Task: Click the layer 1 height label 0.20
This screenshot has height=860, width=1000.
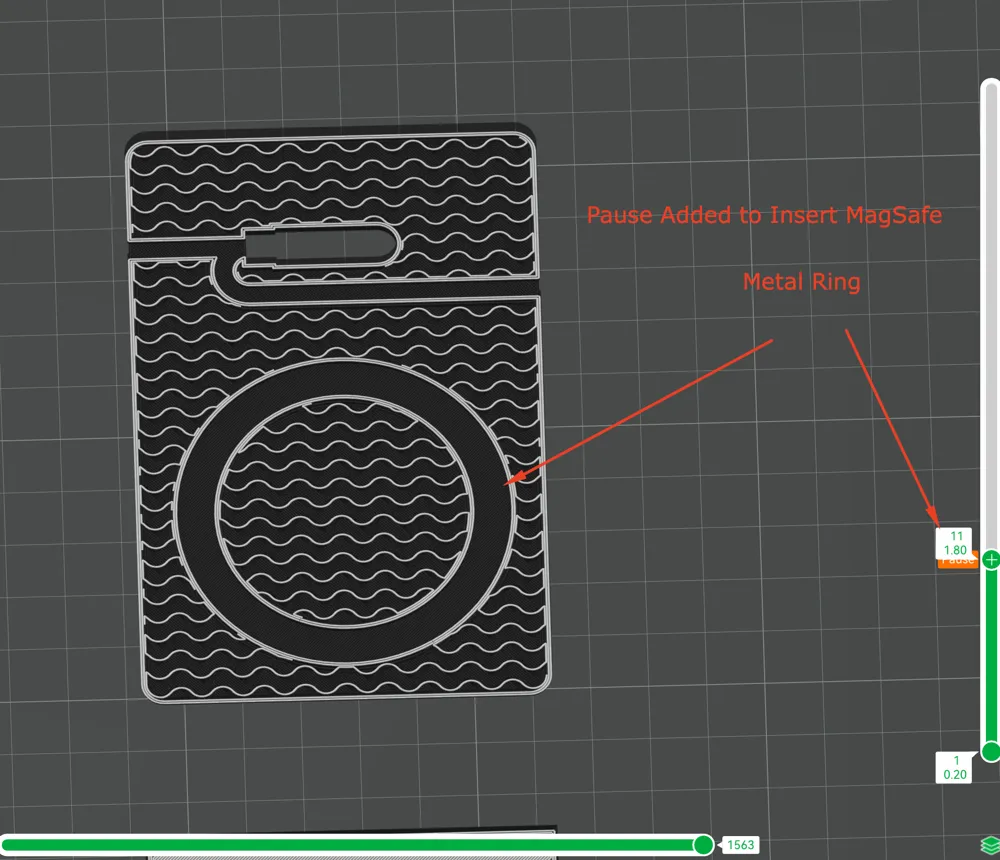Action: [955, 775]
